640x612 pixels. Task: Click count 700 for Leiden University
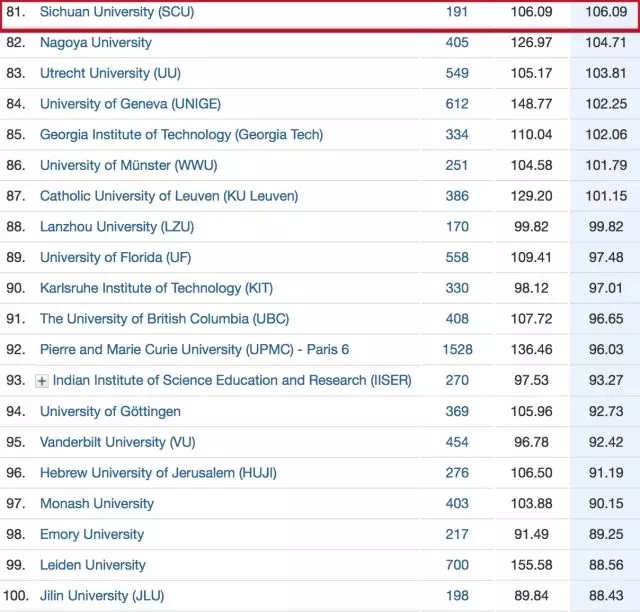coord(457,565)
